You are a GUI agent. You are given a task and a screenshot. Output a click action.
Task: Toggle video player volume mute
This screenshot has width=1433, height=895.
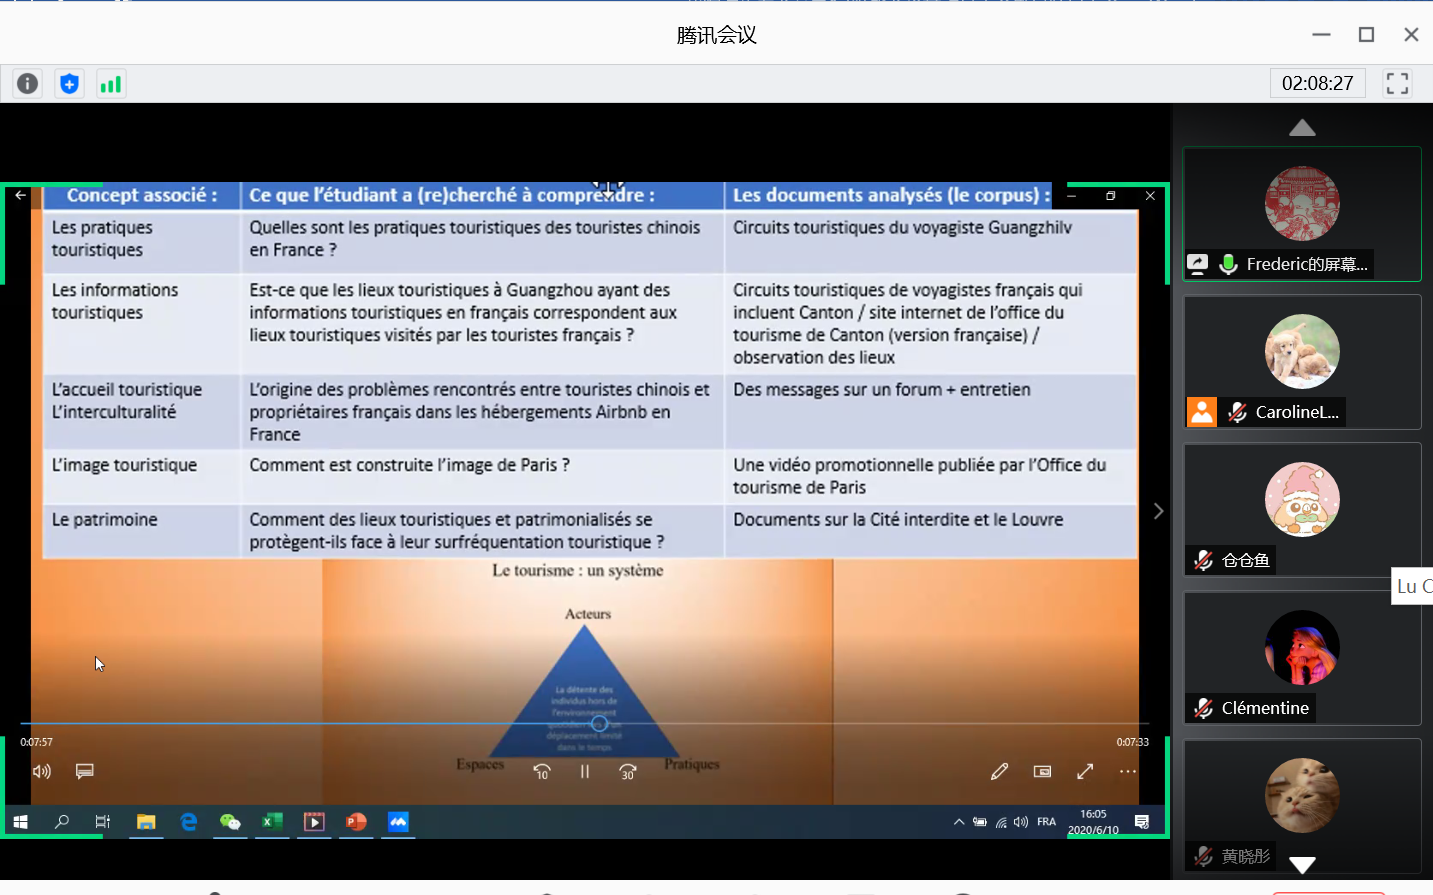[x=42, y=771]
